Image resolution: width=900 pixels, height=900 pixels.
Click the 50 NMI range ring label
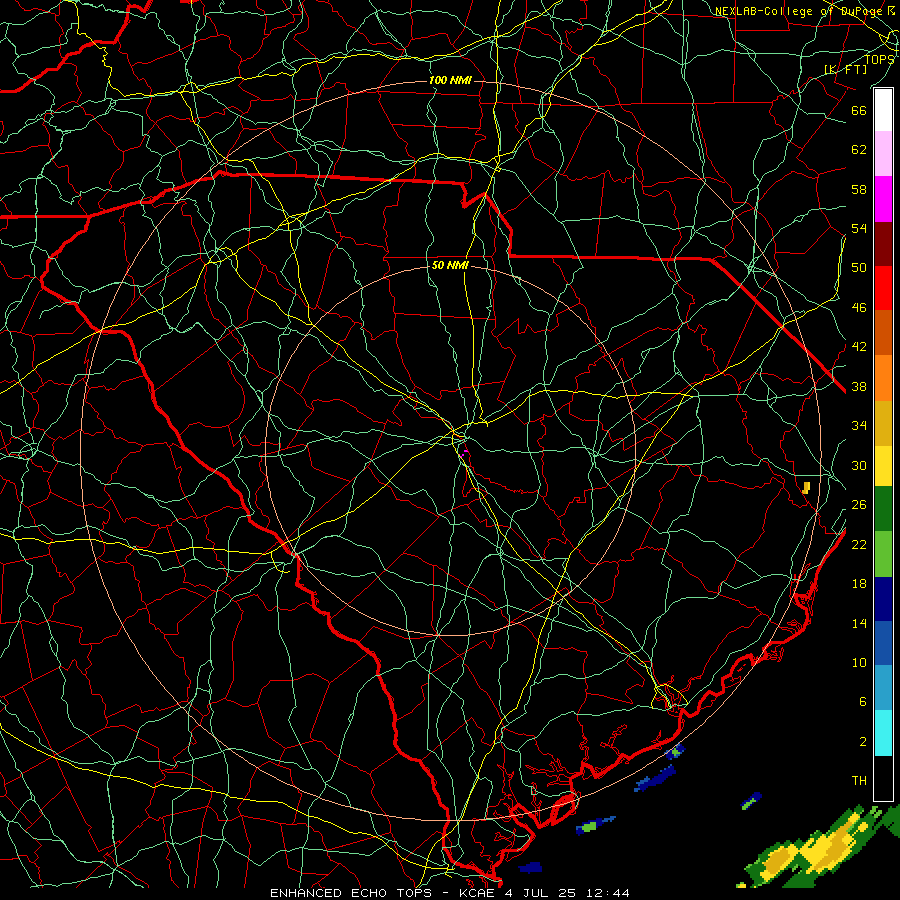[450, 265]
